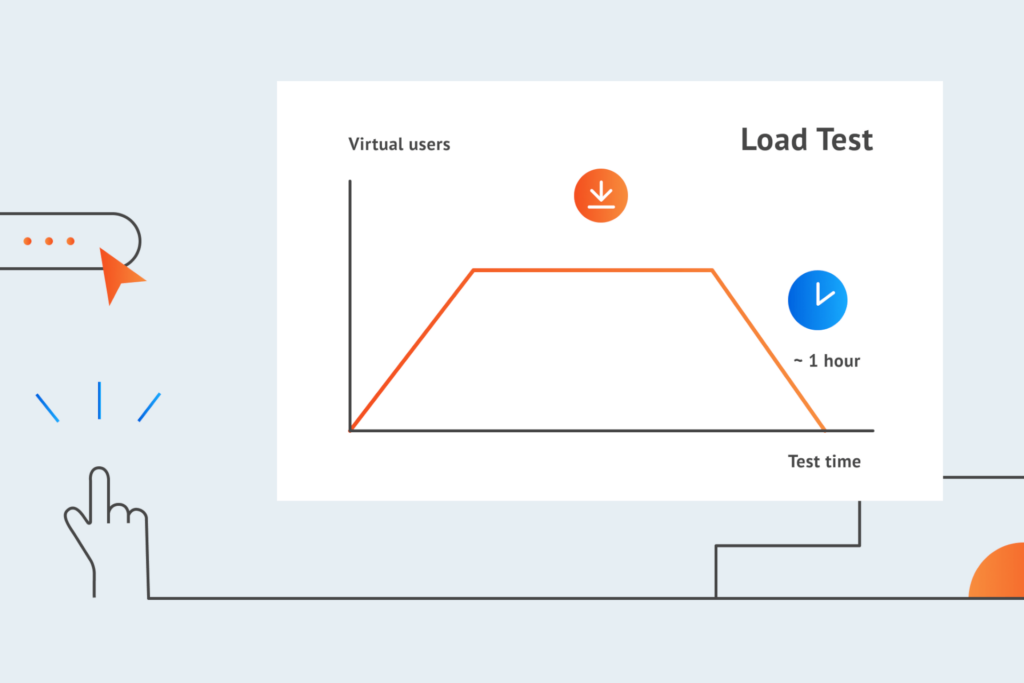
Task: Click the orange semicircle at bottom right
Action: 997,569
